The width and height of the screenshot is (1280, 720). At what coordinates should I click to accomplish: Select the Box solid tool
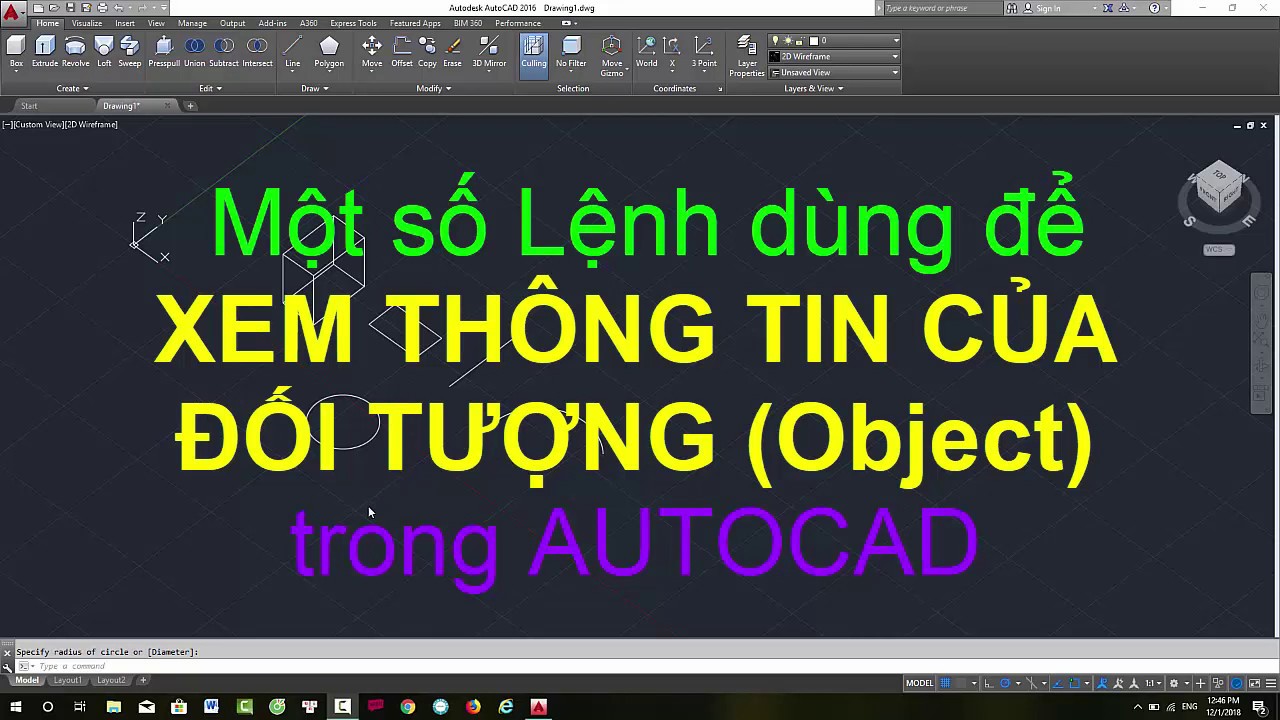(16, 52)
